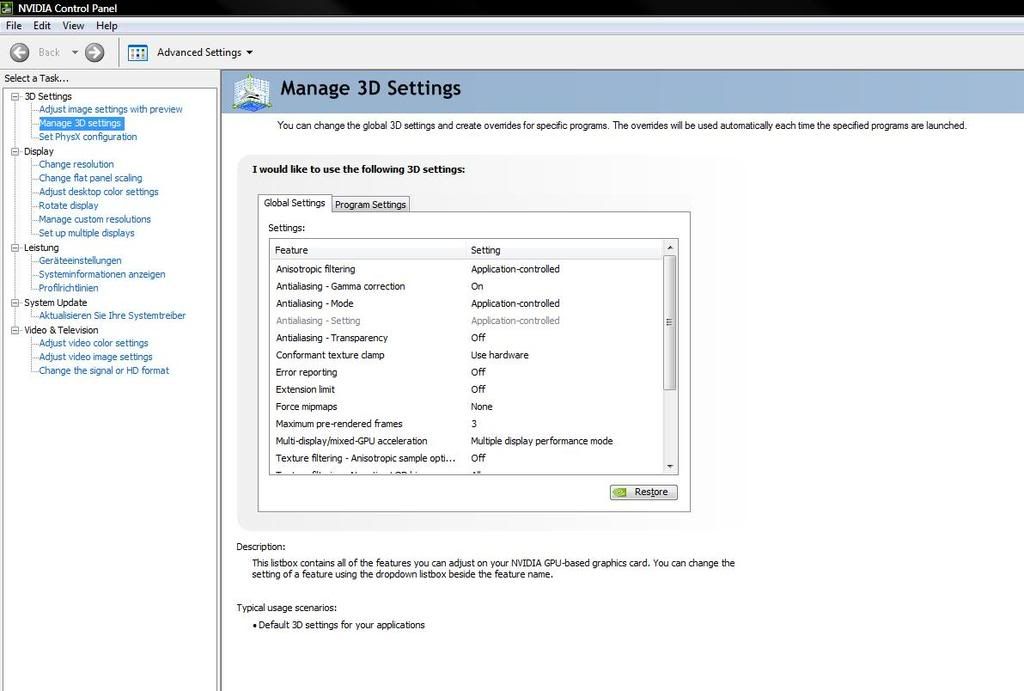The width and height of the screenshot is (1024, 691).
Task: Click the Use hardware setting value
Action: point(500,355)
